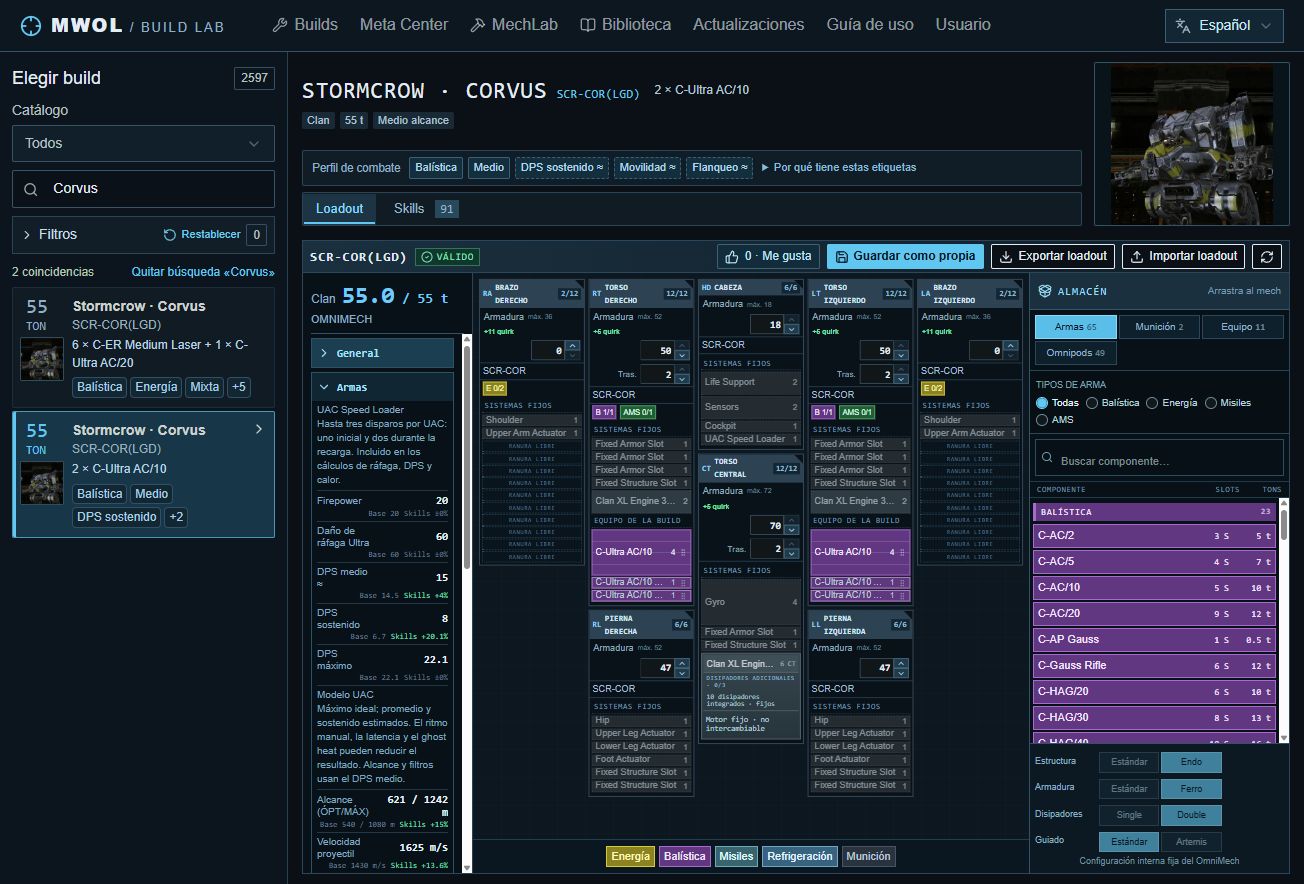Open the Español language dropdown
This screenshot has height=884, width=1304.
1224,26
